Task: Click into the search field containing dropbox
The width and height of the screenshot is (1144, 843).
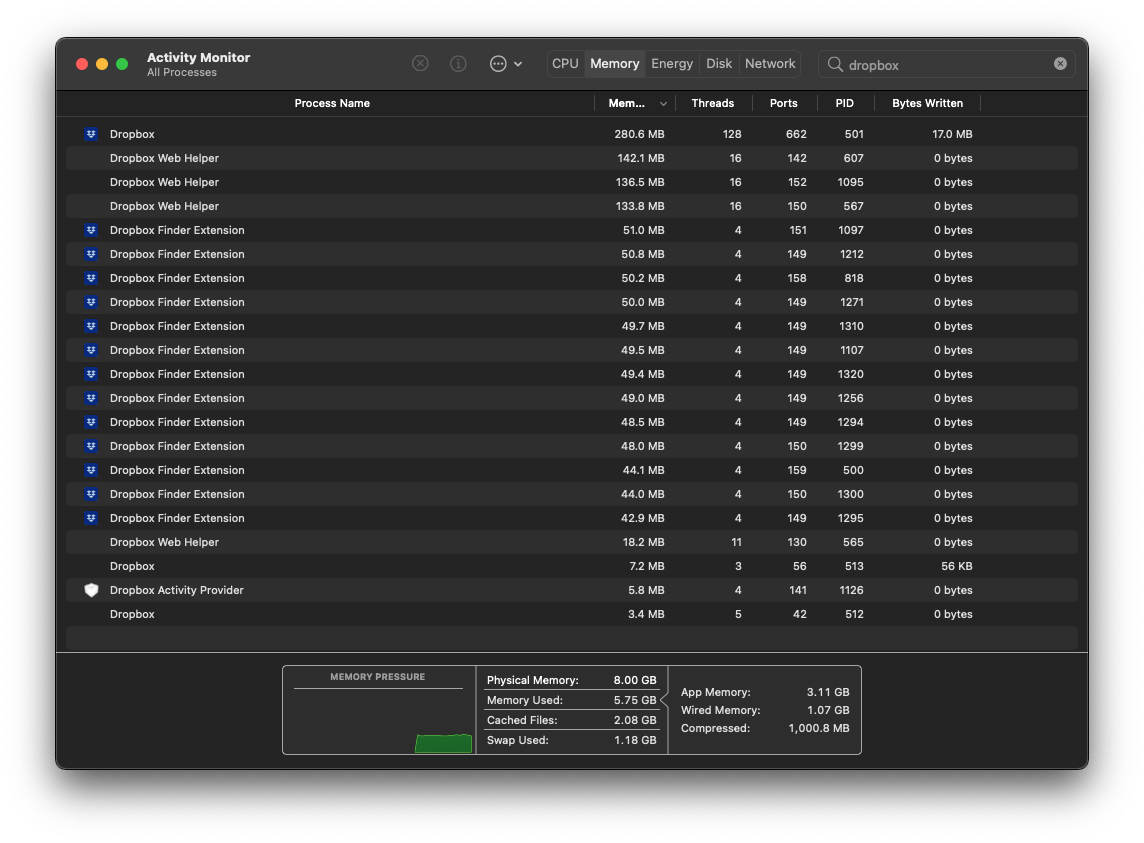Action: (946, 64)
